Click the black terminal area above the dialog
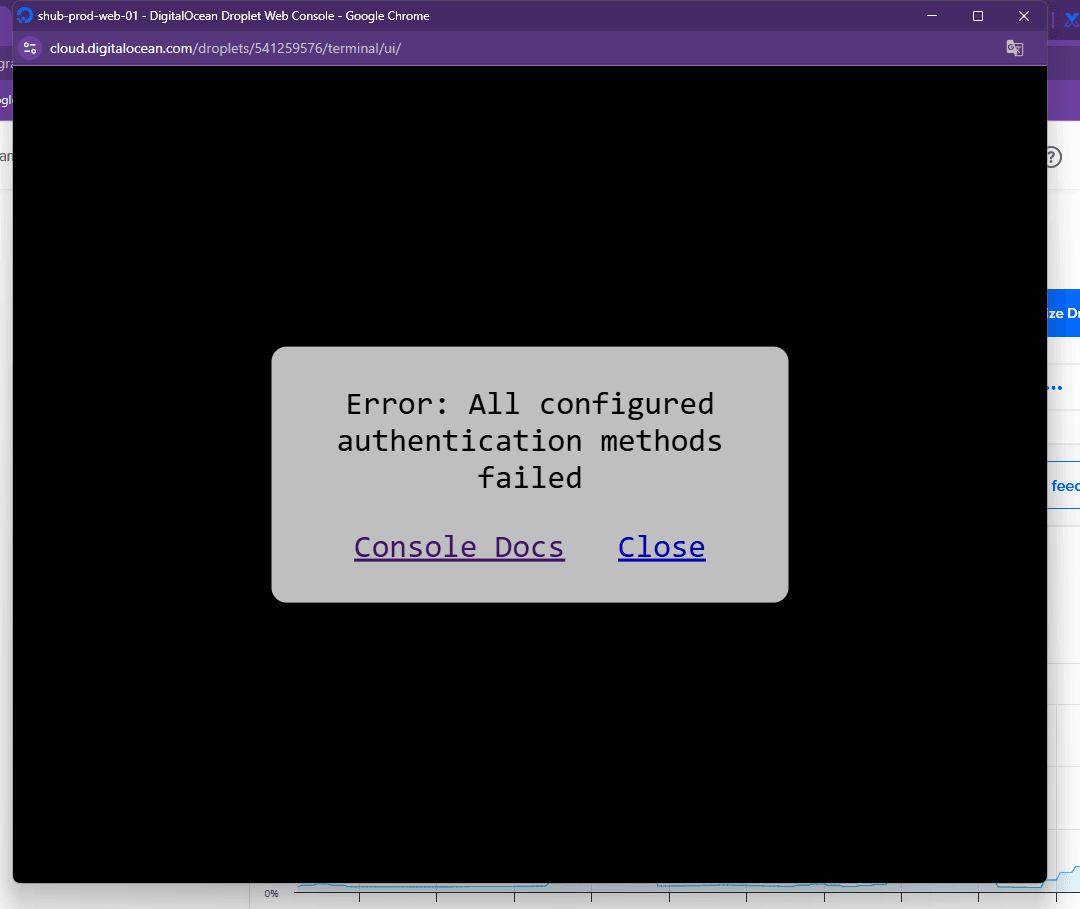 [529, 200]
